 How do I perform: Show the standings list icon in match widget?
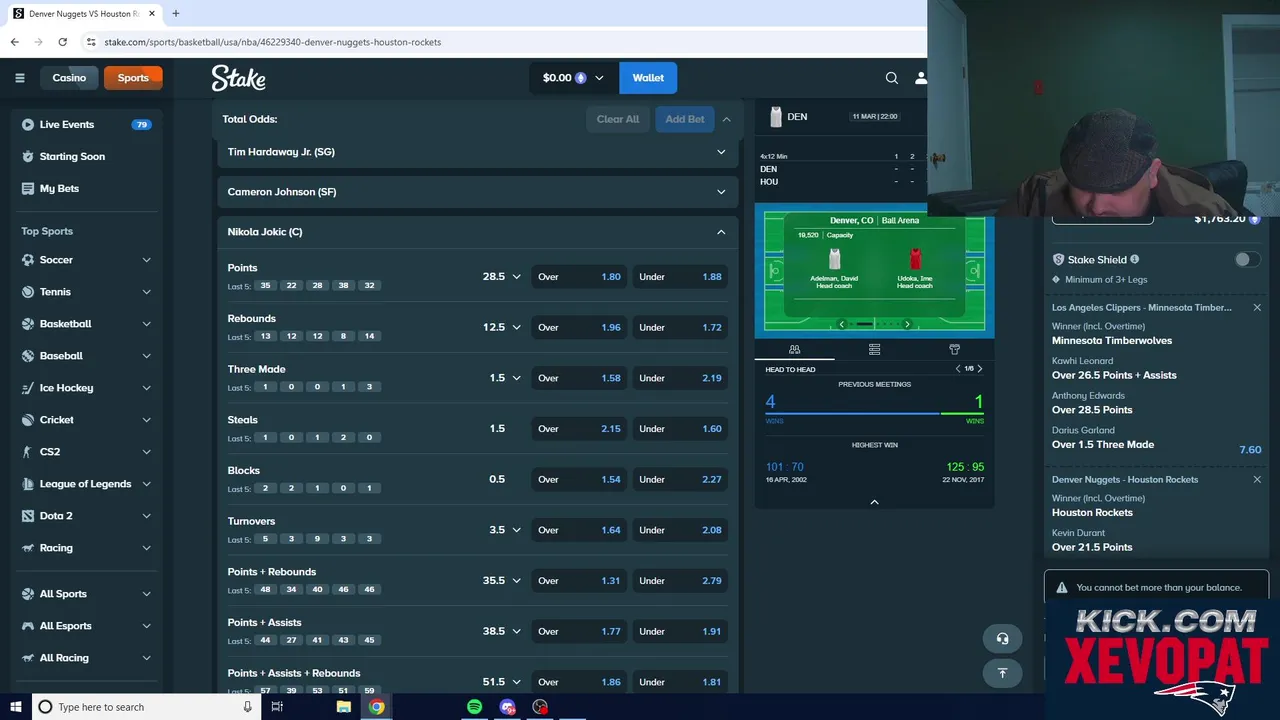coord(874,349)
